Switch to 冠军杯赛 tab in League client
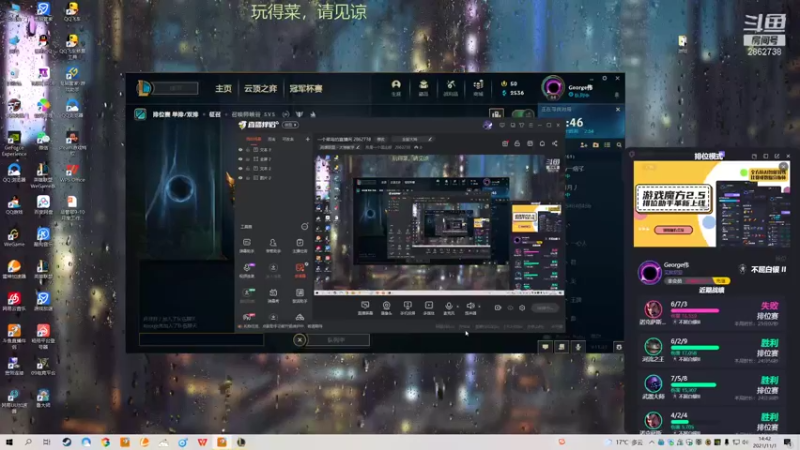This screenshot has height=450, width=800. coord(306,88)
